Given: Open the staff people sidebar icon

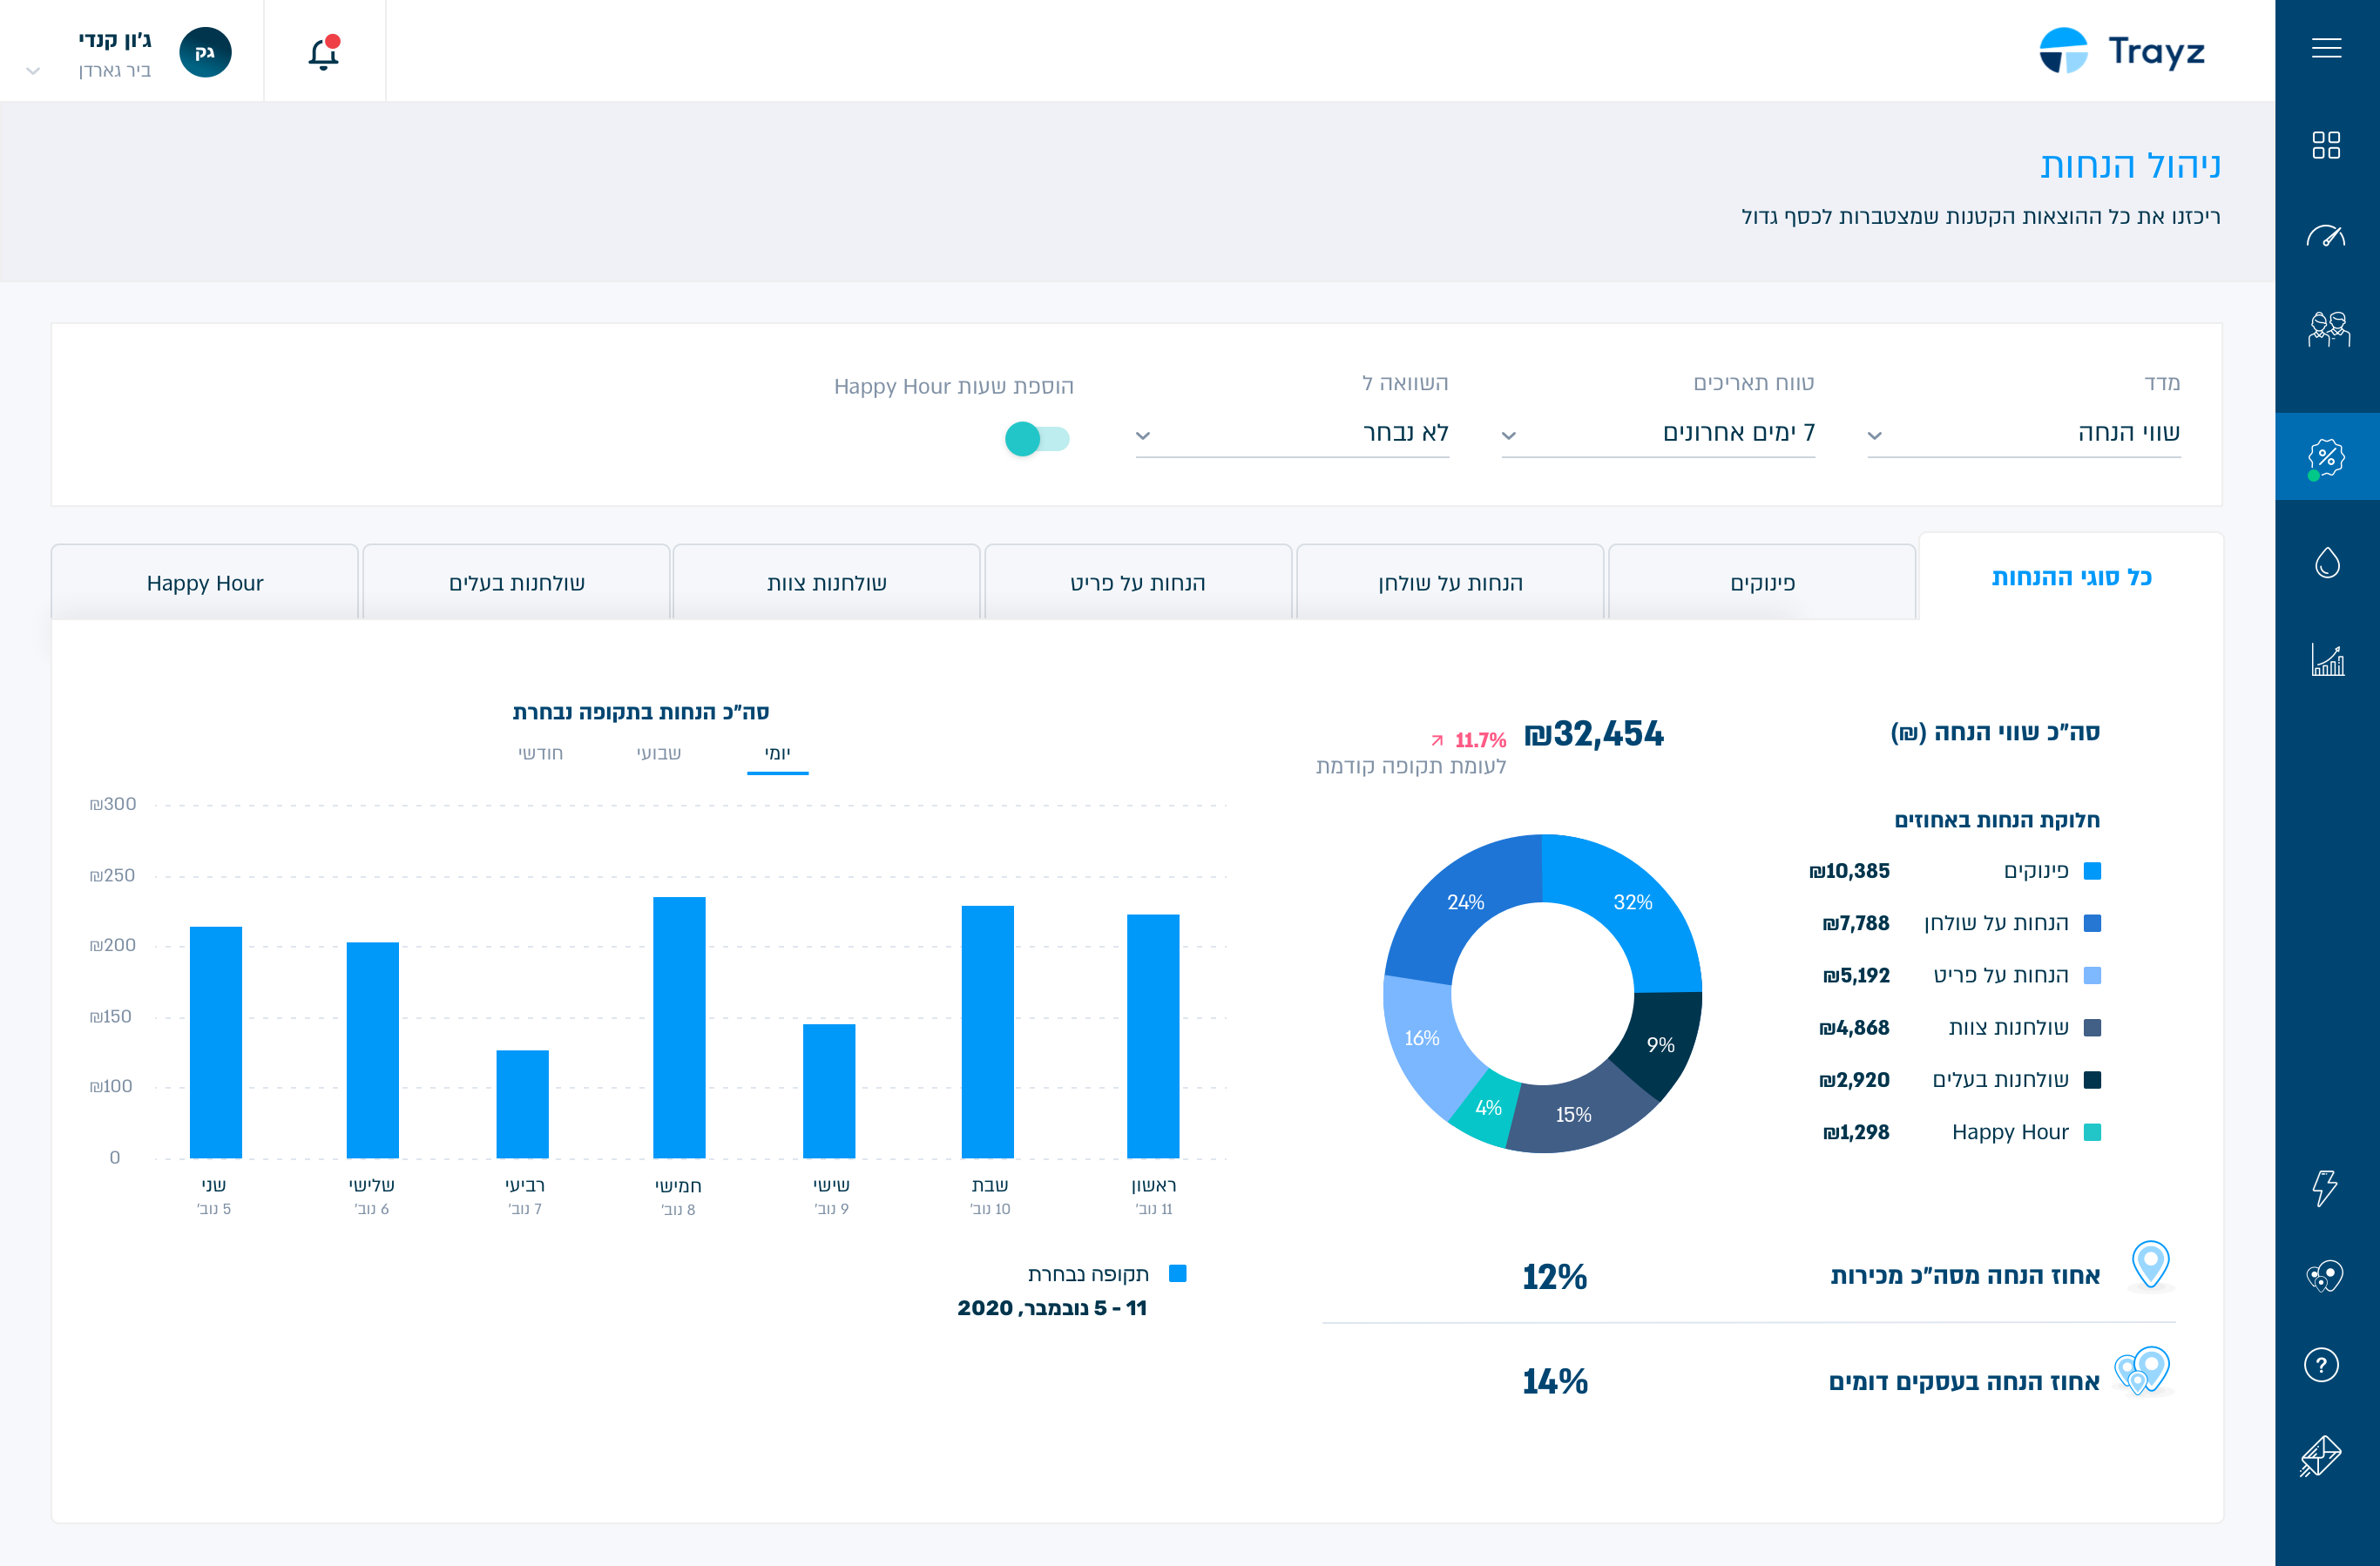Looking at the screenshot, I should 2328,329.
